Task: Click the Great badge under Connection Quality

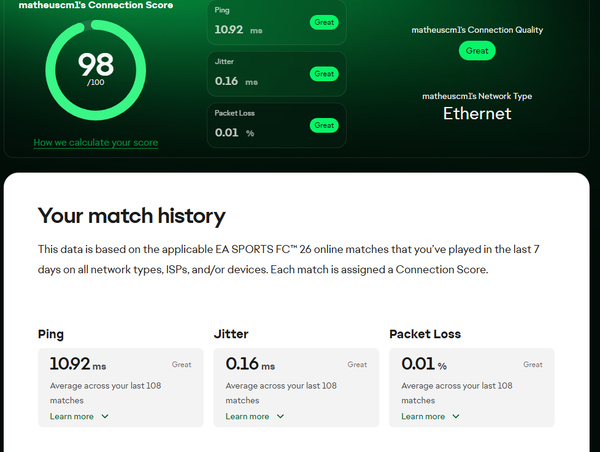Action: point(477,50)
